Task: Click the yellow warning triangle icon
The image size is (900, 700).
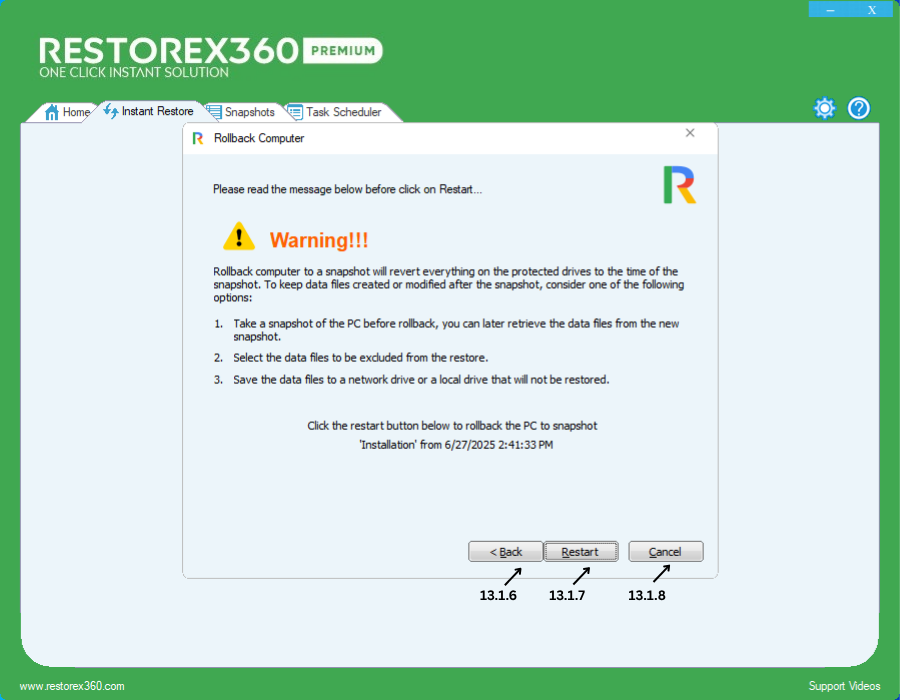Action: click(239, 237)
